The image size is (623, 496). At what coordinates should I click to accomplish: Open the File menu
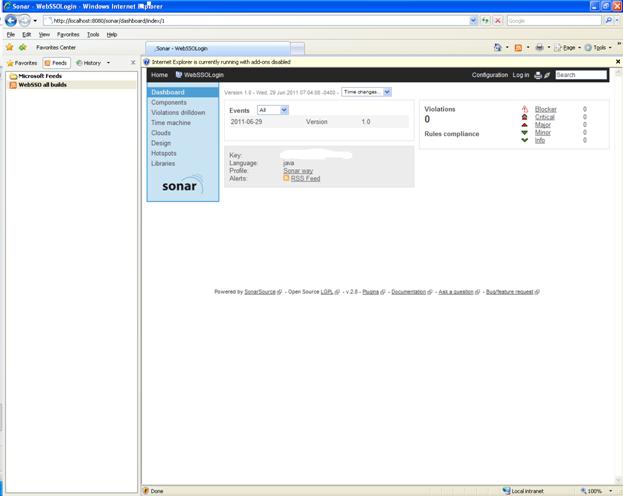pos(11,35)
